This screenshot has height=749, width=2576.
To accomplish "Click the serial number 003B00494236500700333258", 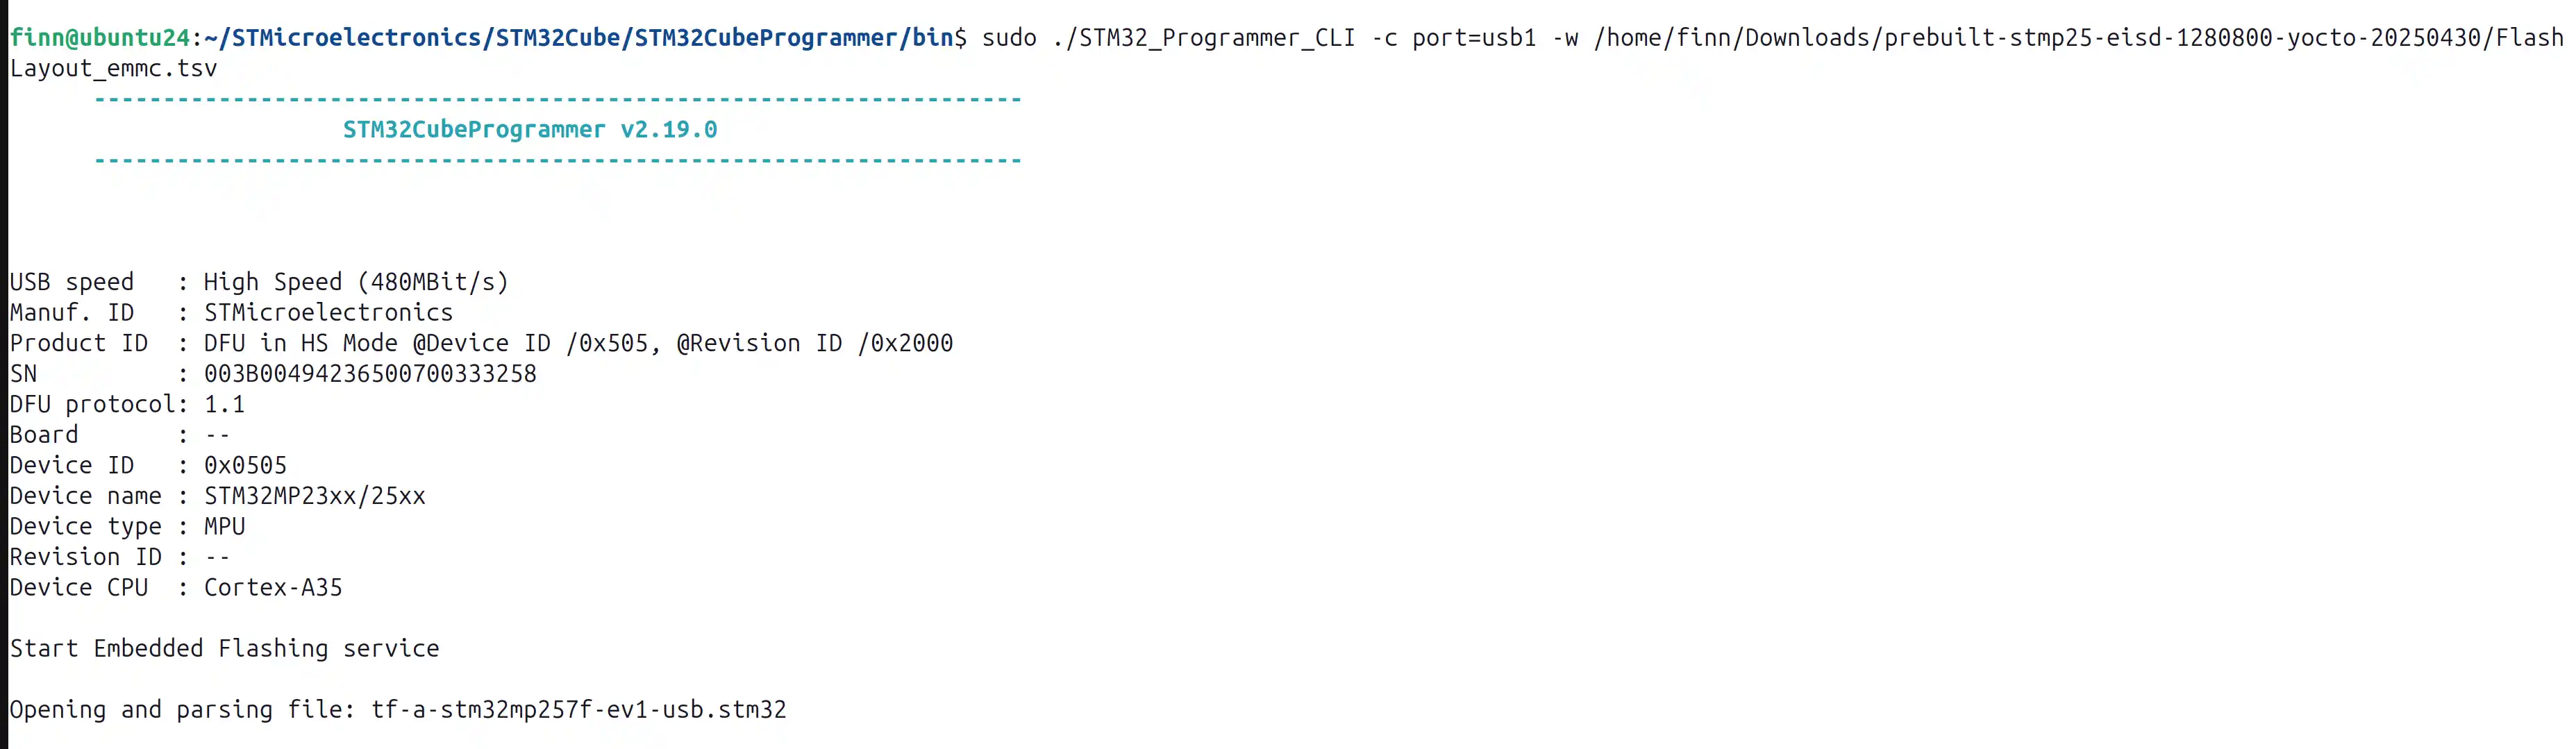I will 370,374.
